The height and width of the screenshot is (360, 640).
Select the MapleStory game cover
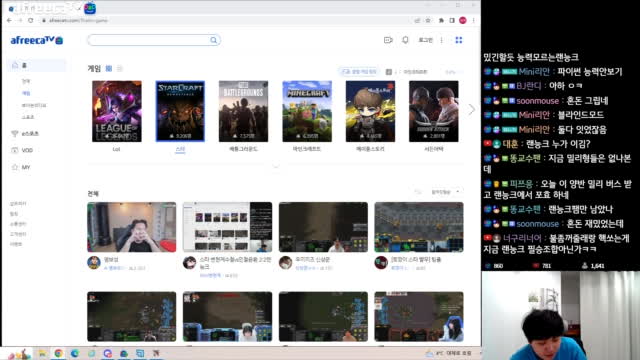tap(370, 111)
